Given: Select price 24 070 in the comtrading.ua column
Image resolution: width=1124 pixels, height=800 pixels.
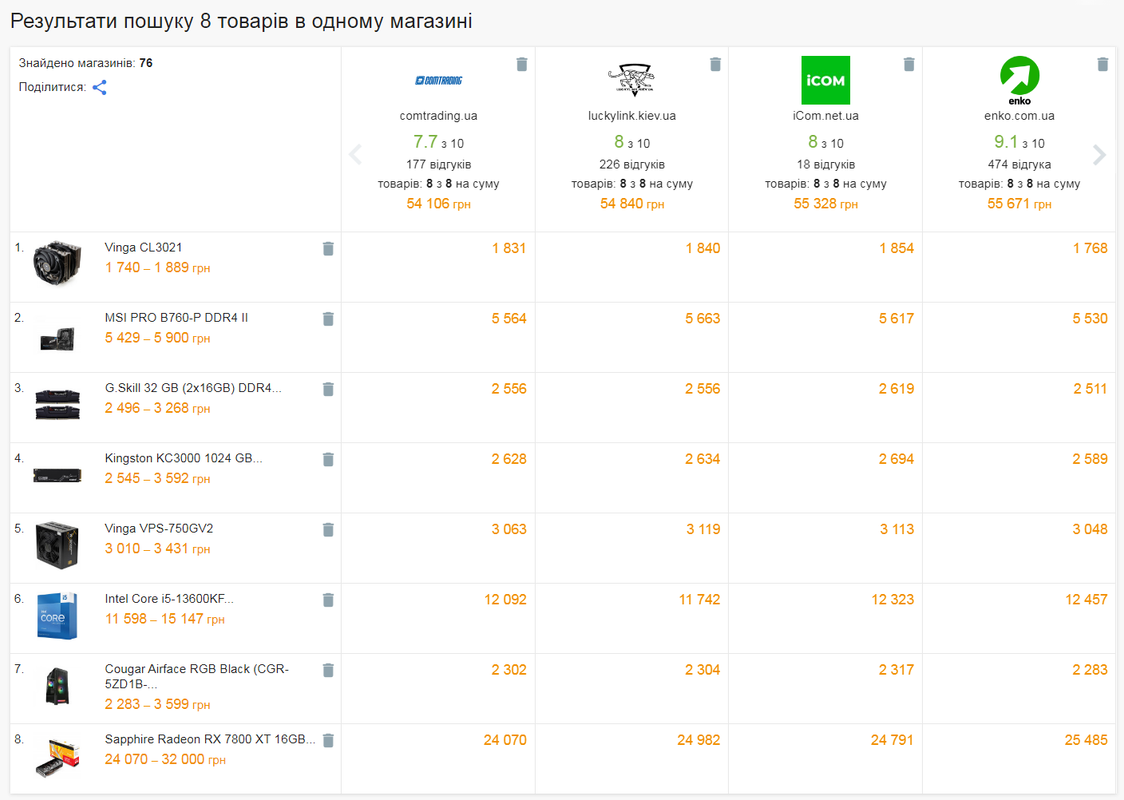Looking at the screenshot, I should click(505, 740).
